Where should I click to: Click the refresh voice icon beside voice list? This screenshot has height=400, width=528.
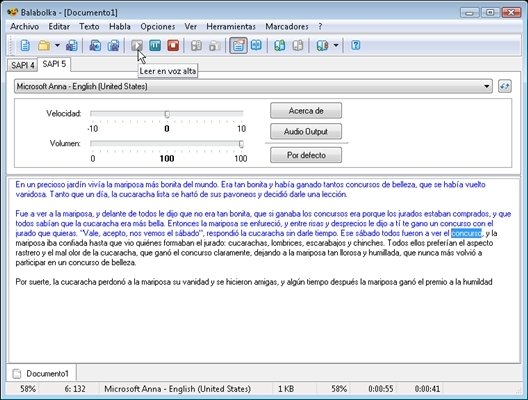point(504,86)
